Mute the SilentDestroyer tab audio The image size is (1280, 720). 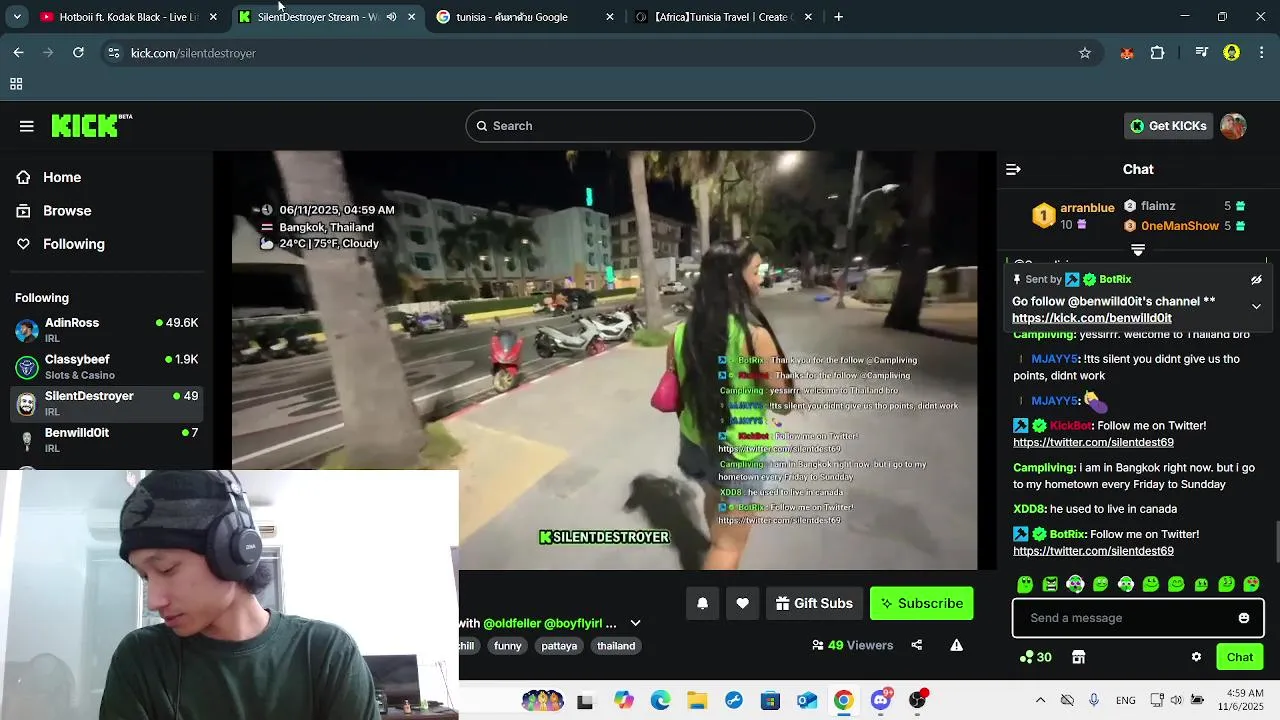(392, 17)
